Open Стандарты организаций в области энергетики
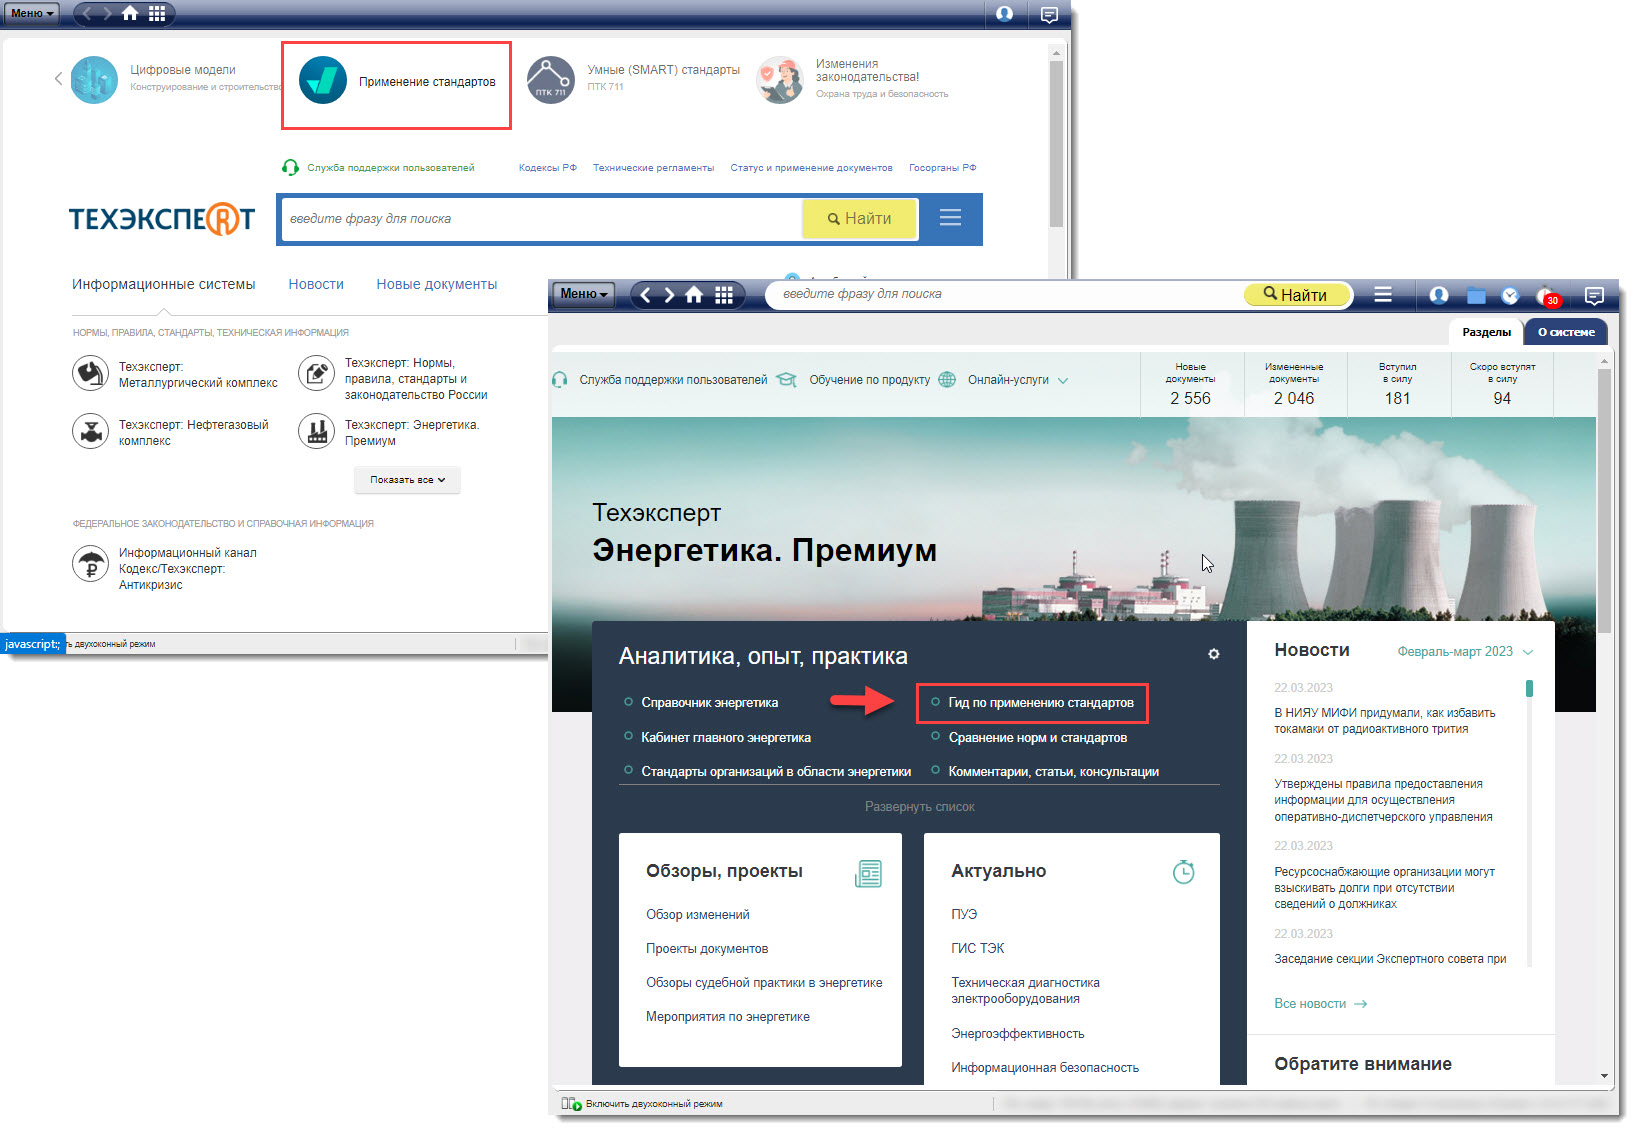Image resolution: width=1634 pixels, height=1130 pixels. (776, 772)
